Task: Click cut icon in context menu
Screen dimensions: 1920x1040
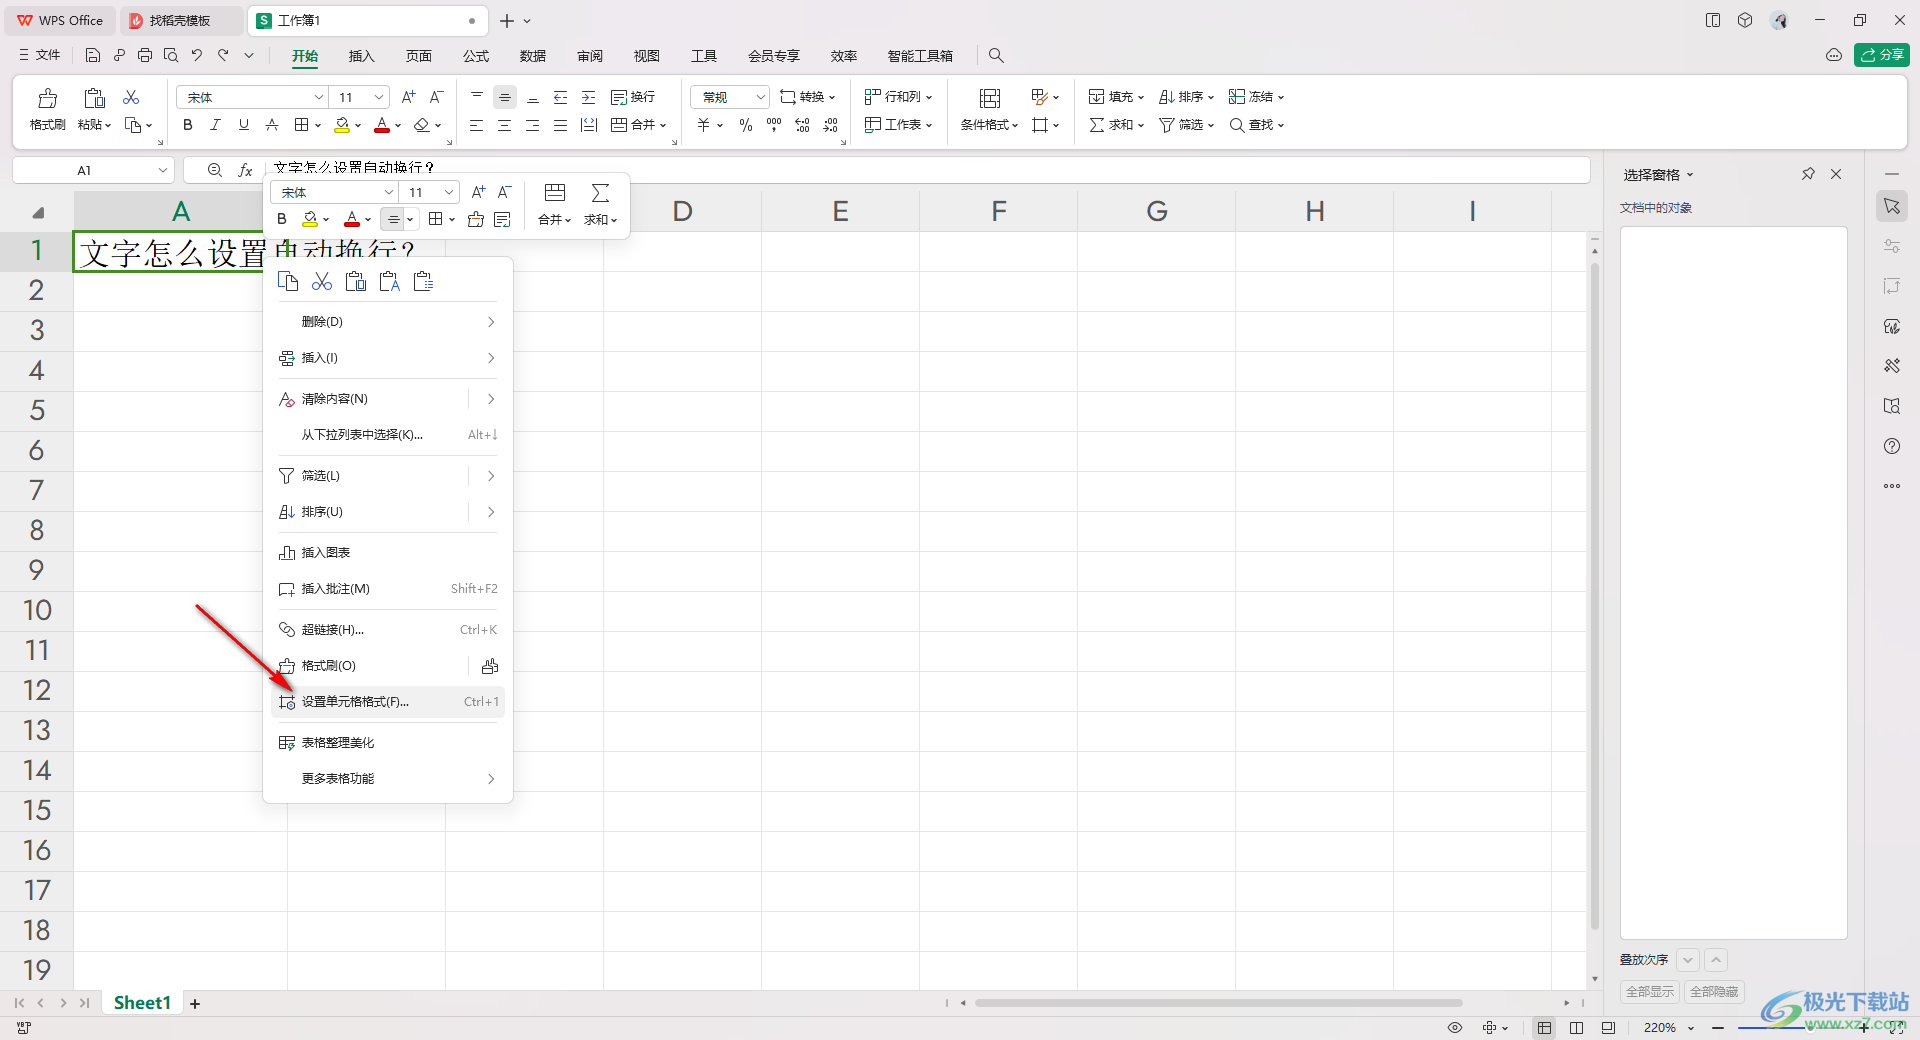Action: (x=322, y=282)
